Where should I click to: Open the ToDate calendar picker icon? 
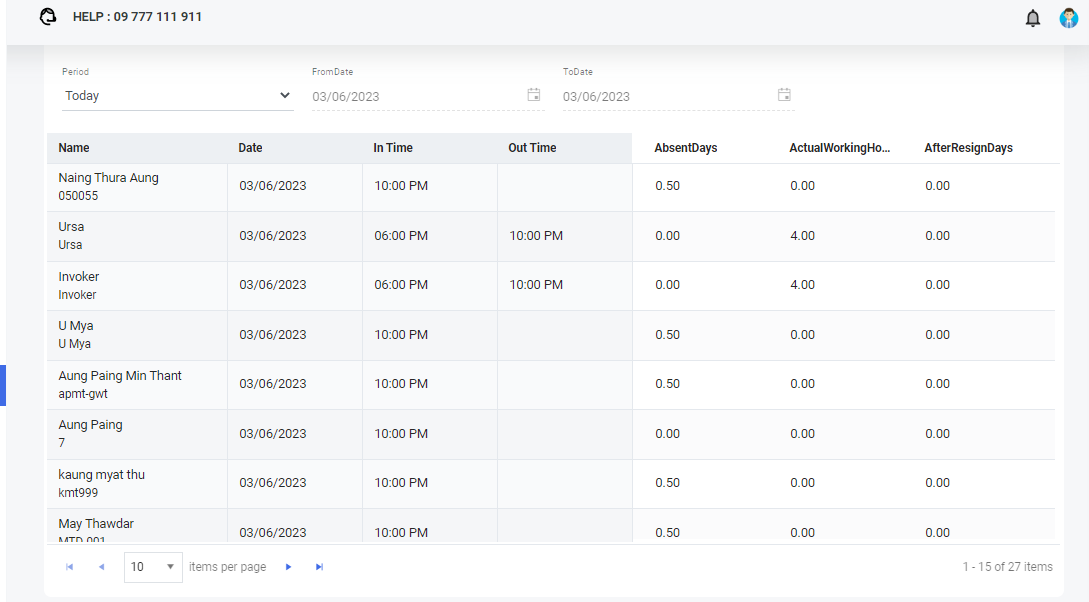click(x=784, y=95)
